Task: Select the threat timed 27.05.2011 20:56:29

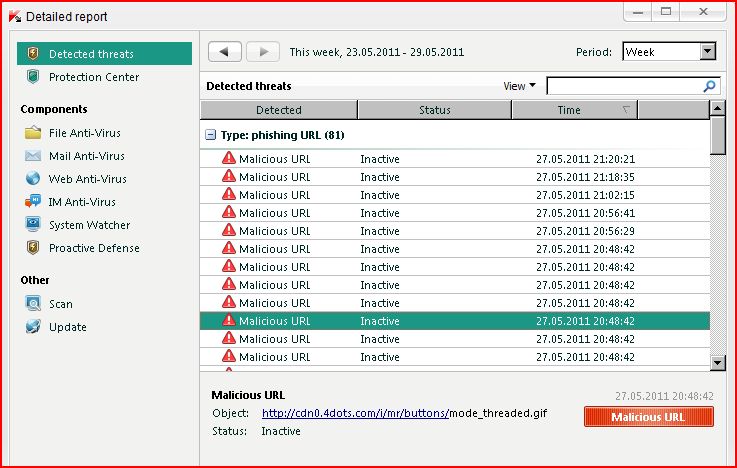Action: pyautogui.click(x=455, y=231)
